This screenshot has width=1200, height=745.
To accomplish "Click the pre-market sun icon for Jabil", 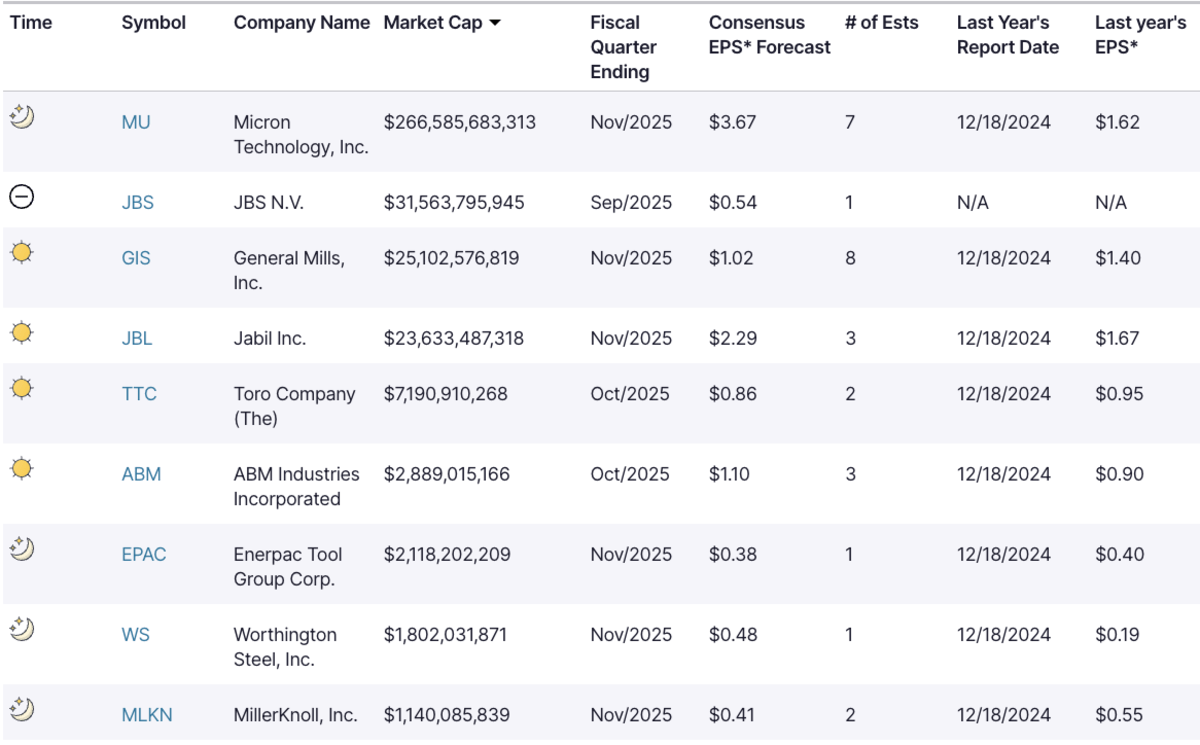I will click(22, 332).
